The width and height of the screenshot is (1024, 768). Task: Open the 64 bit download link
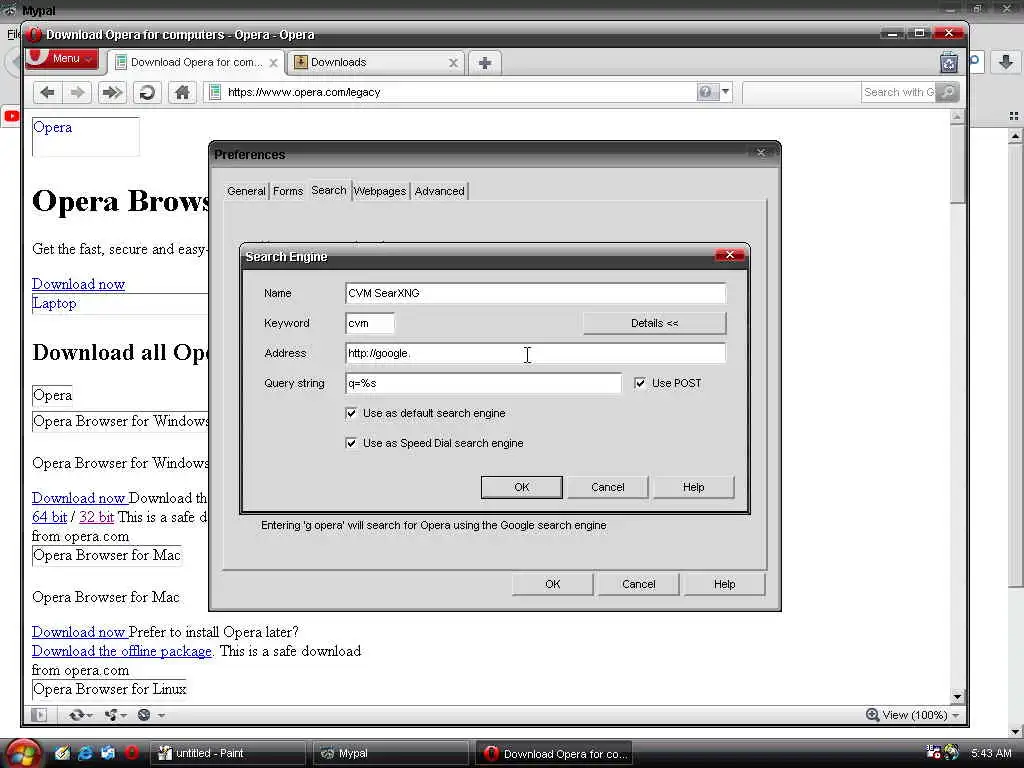point(50,517)
